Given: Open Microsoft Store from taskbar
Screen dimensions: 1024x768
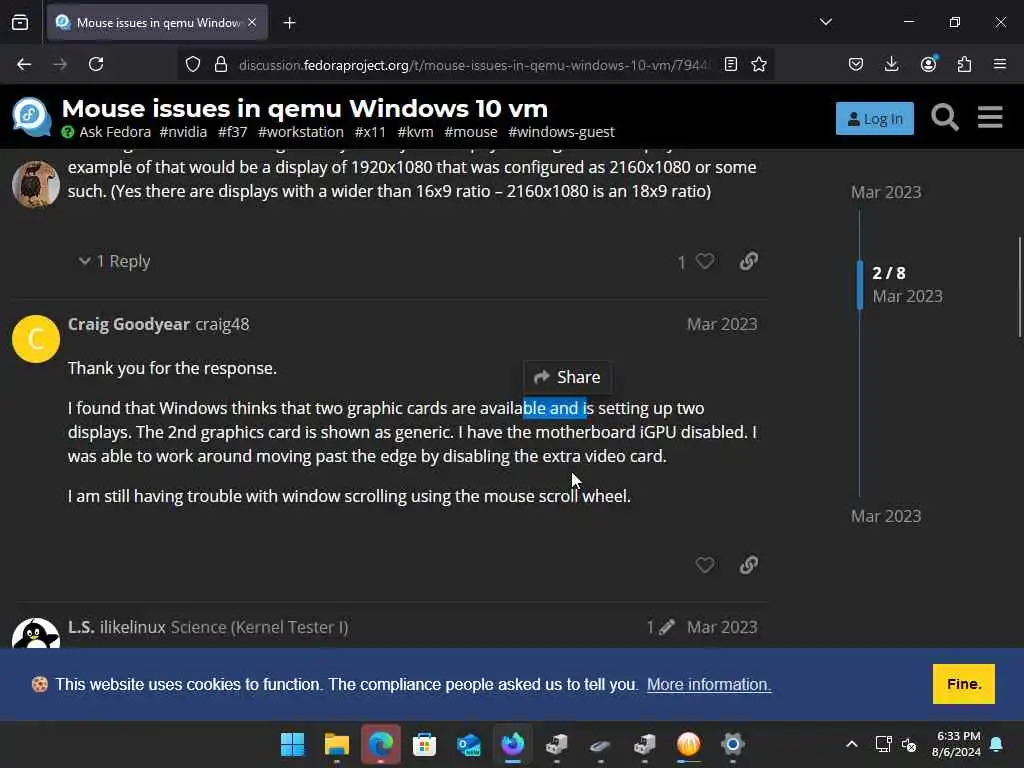Looking at the screenshot, I should [424, 744].
